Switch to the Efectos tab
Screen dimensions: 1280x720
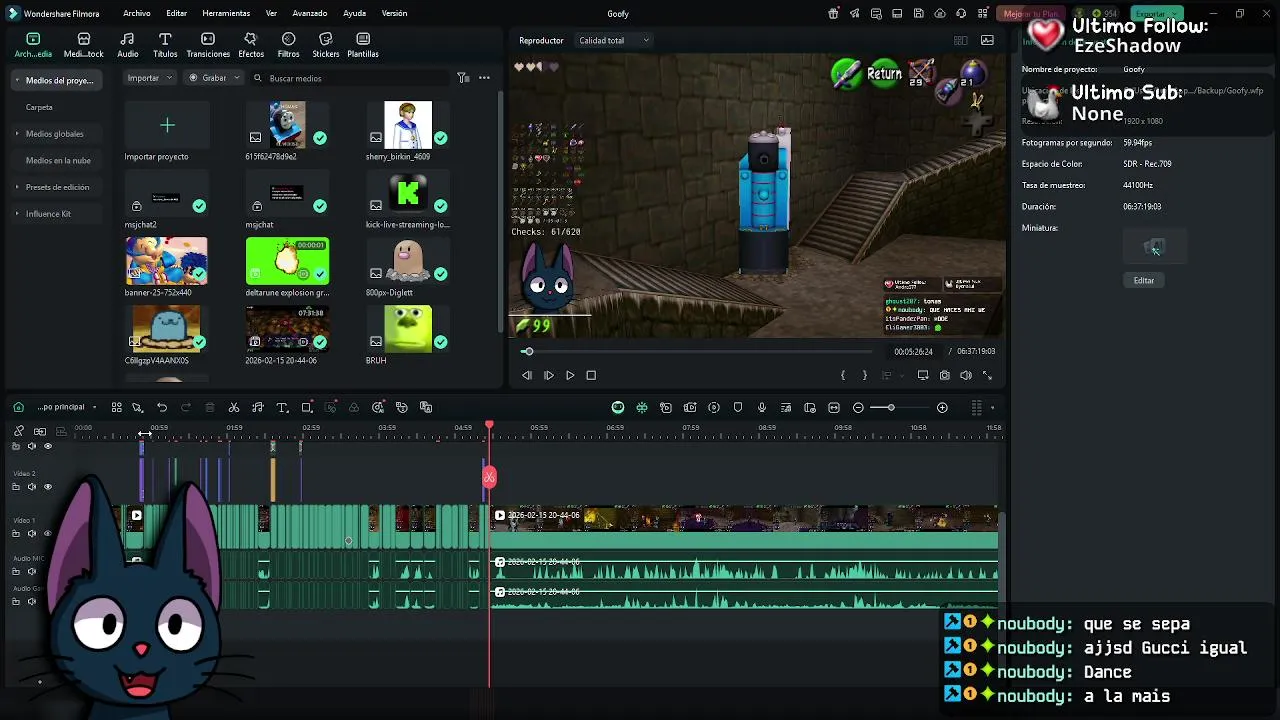click(251, 45)
